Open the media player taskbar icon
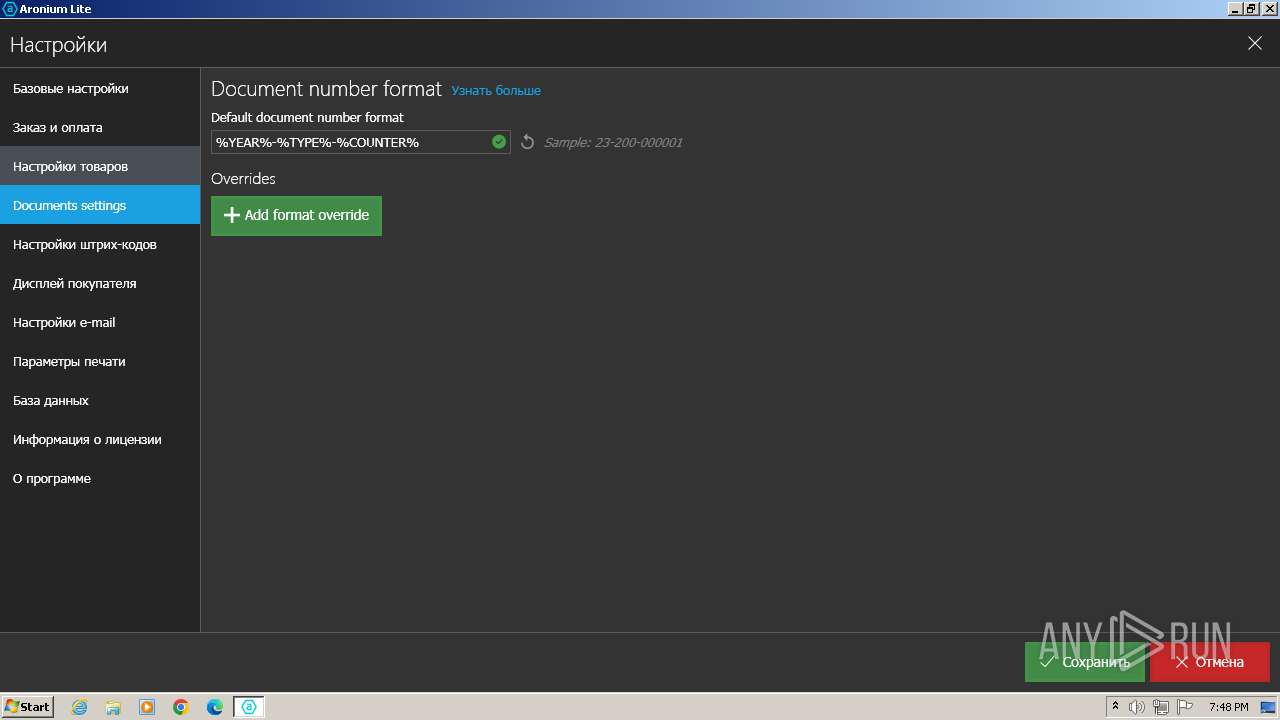Screen dimensions: 1280x720 [x=147, y=707]
